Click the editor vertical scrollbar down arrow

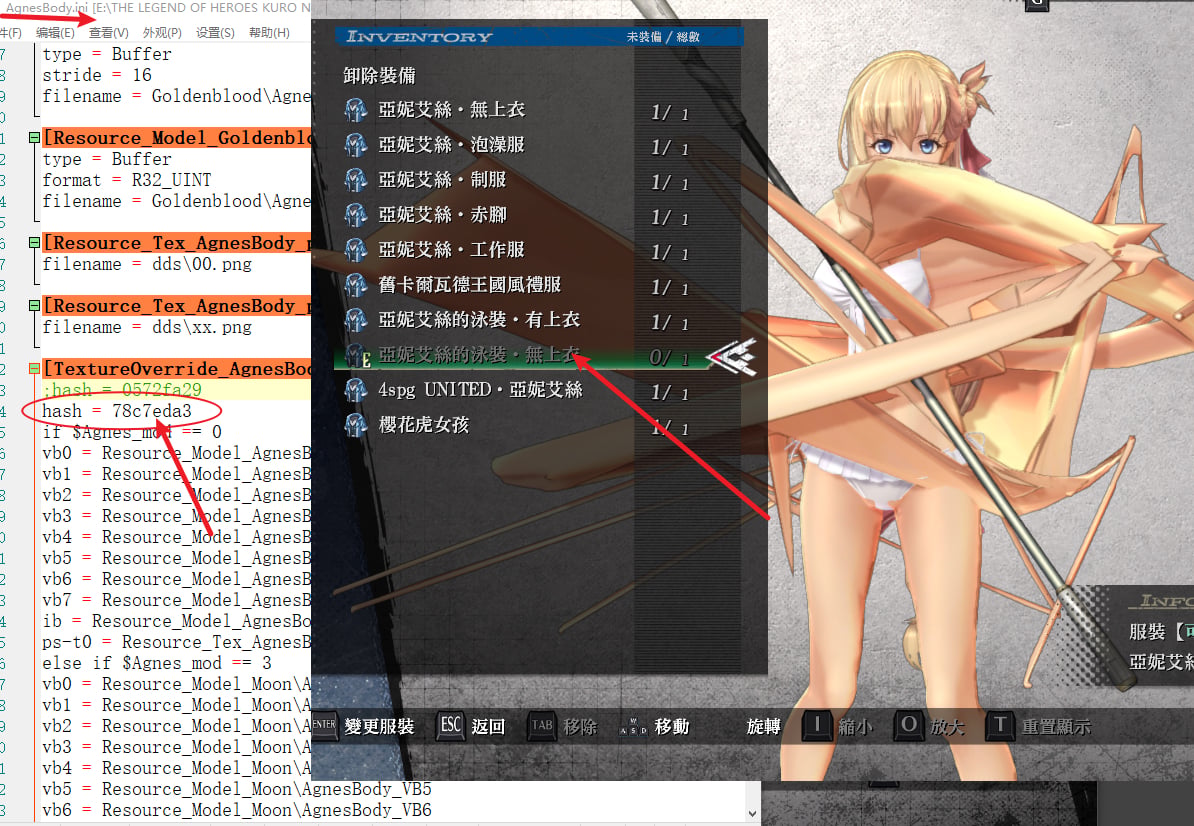[752, 813]
